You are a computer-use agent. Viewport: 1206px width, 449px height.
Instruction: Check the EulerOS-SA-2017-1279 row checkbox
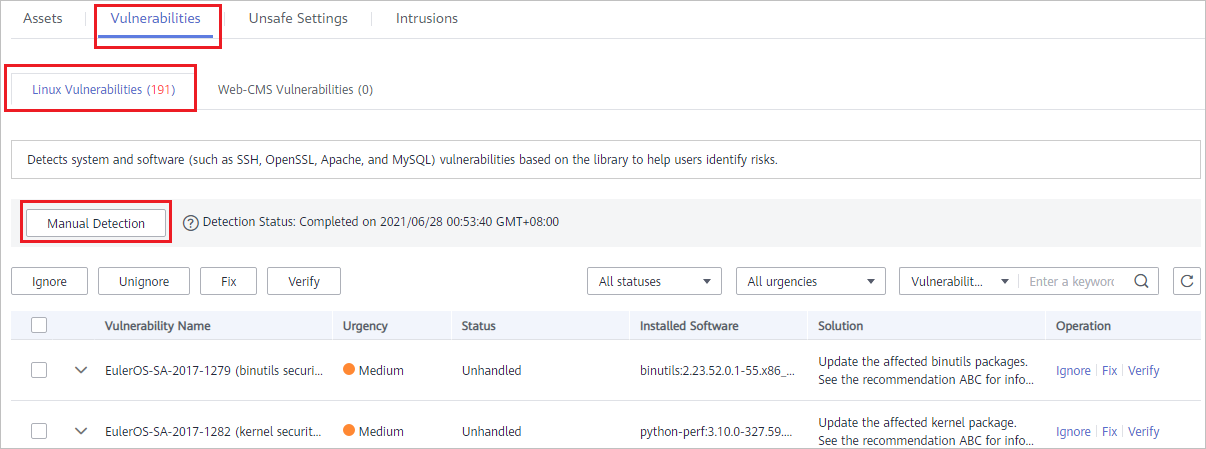point(40,370)
